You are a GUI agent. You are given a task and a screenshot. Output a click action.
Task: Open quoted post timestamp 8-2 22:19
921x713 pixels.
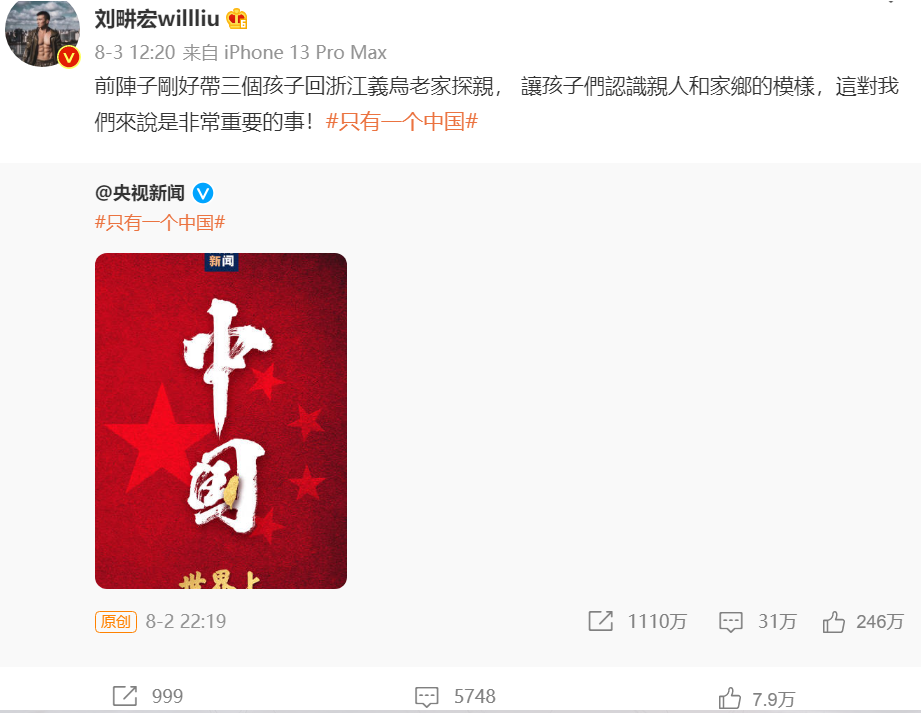tap(186, 621)
